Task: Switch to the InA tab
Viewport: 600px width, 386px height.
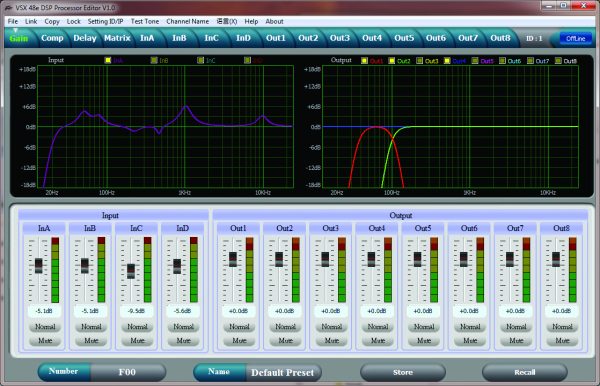Action: (147, 38)
